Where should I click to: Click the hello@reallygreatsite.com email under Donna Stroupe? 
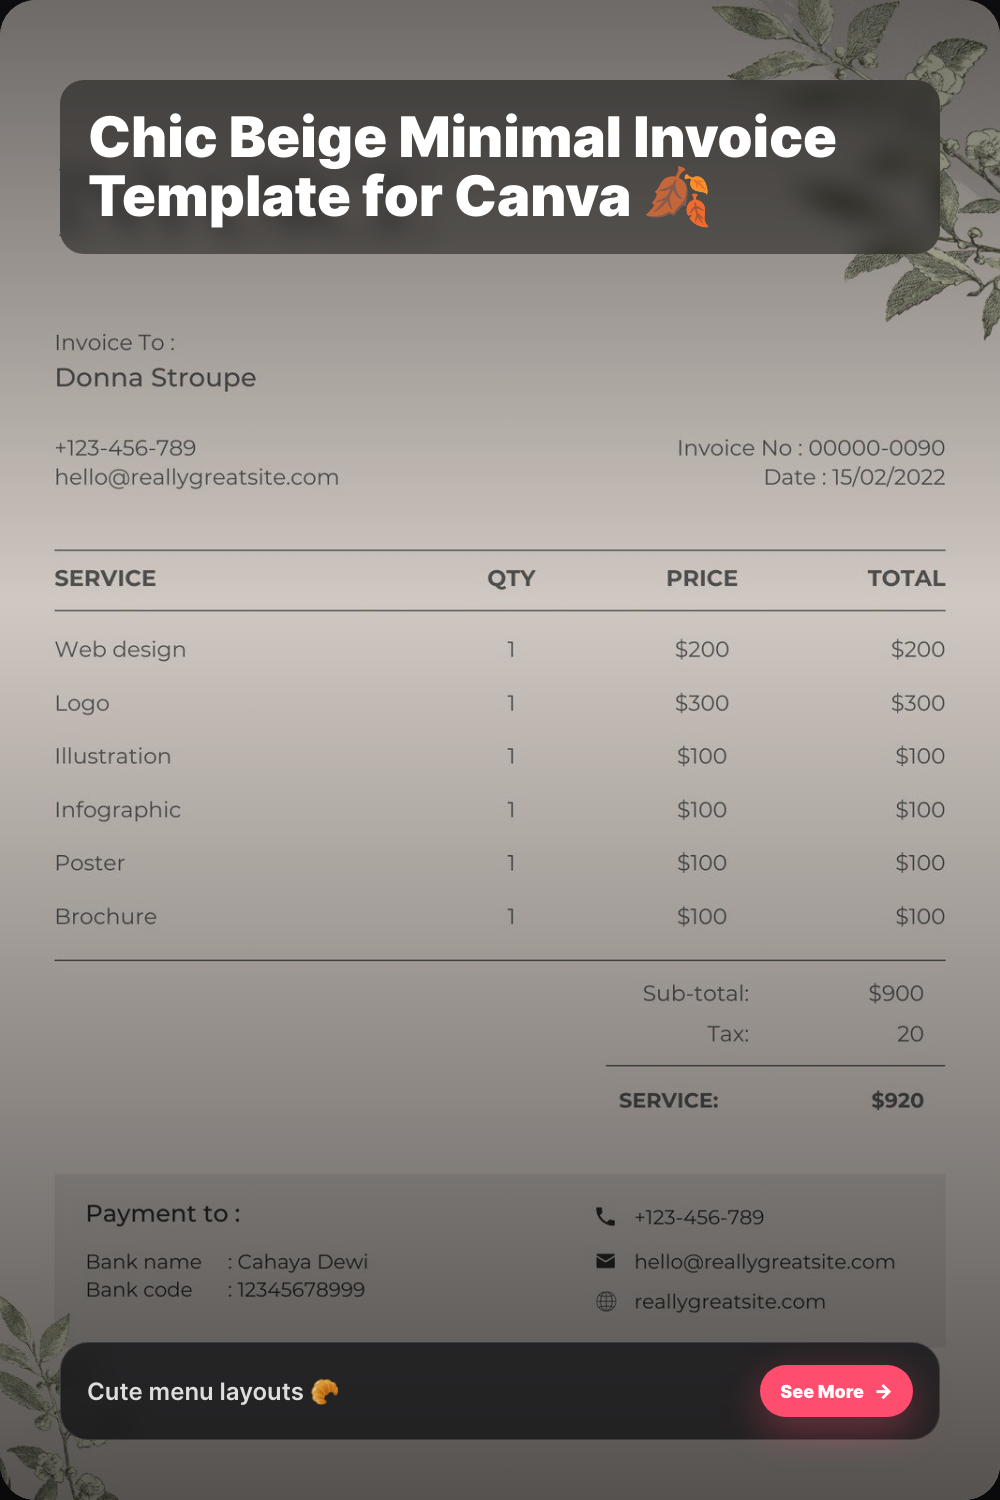[x=197, y=477]
